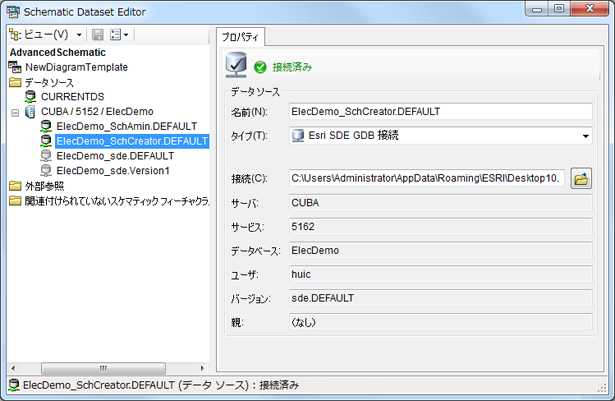Select ElecDemo_SchAmin.DEFAULT in the tree

(x=127, y=126)
